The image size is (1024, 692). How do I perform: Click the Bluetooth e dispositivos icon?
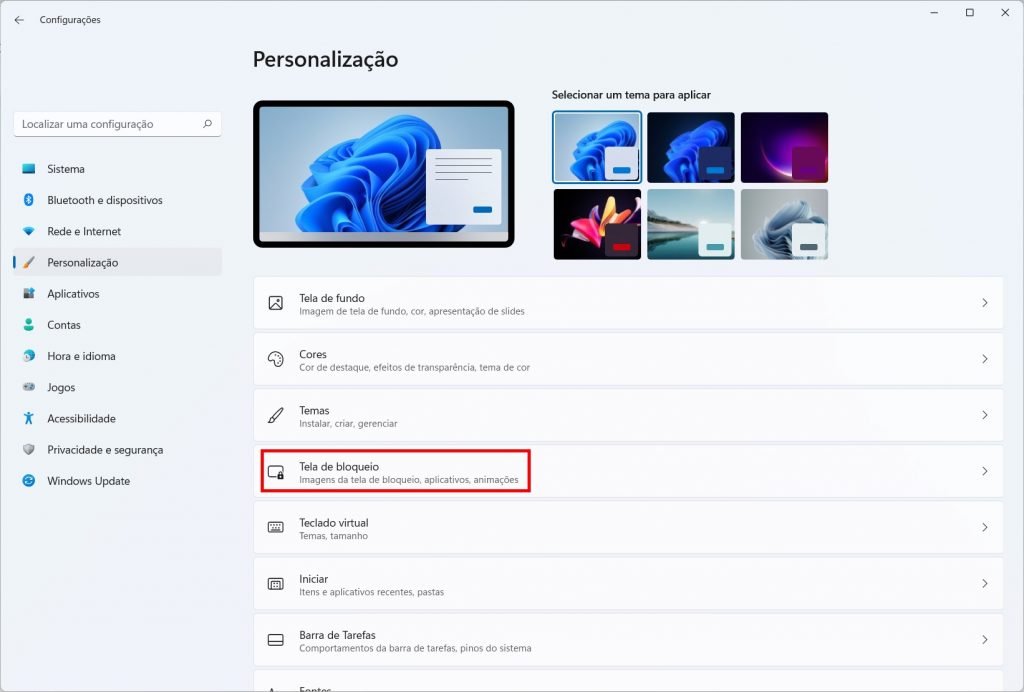[x=29, y=200]
